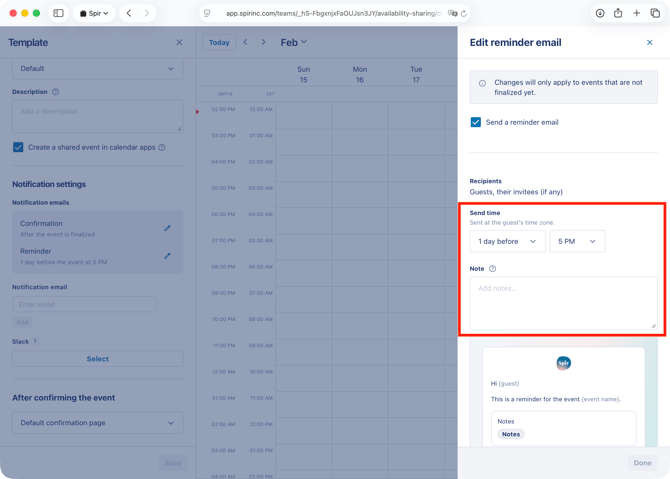Click the Safari share icon
The image size is (670, 479).
click(618, 13)
